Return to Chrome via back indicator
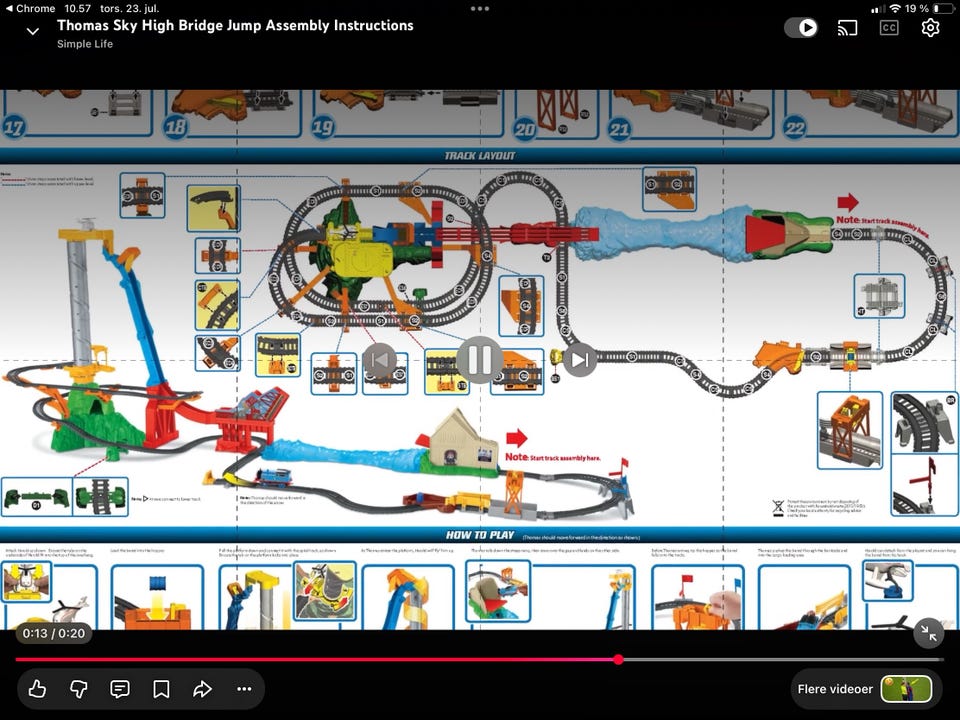The height and width of the screenshot is (720, 960). [x=29, y=9]
